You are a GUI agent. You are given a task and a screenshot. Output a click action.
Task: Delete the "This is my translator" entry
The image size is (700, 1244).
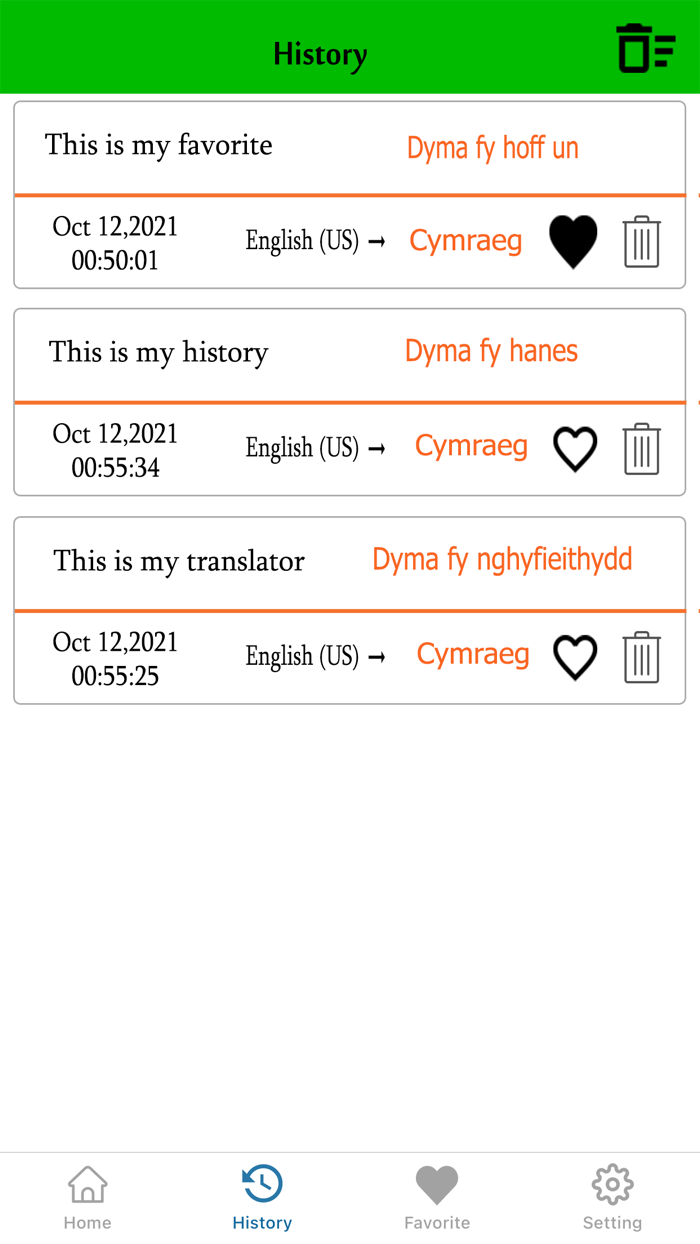click(x=641, y=656)
